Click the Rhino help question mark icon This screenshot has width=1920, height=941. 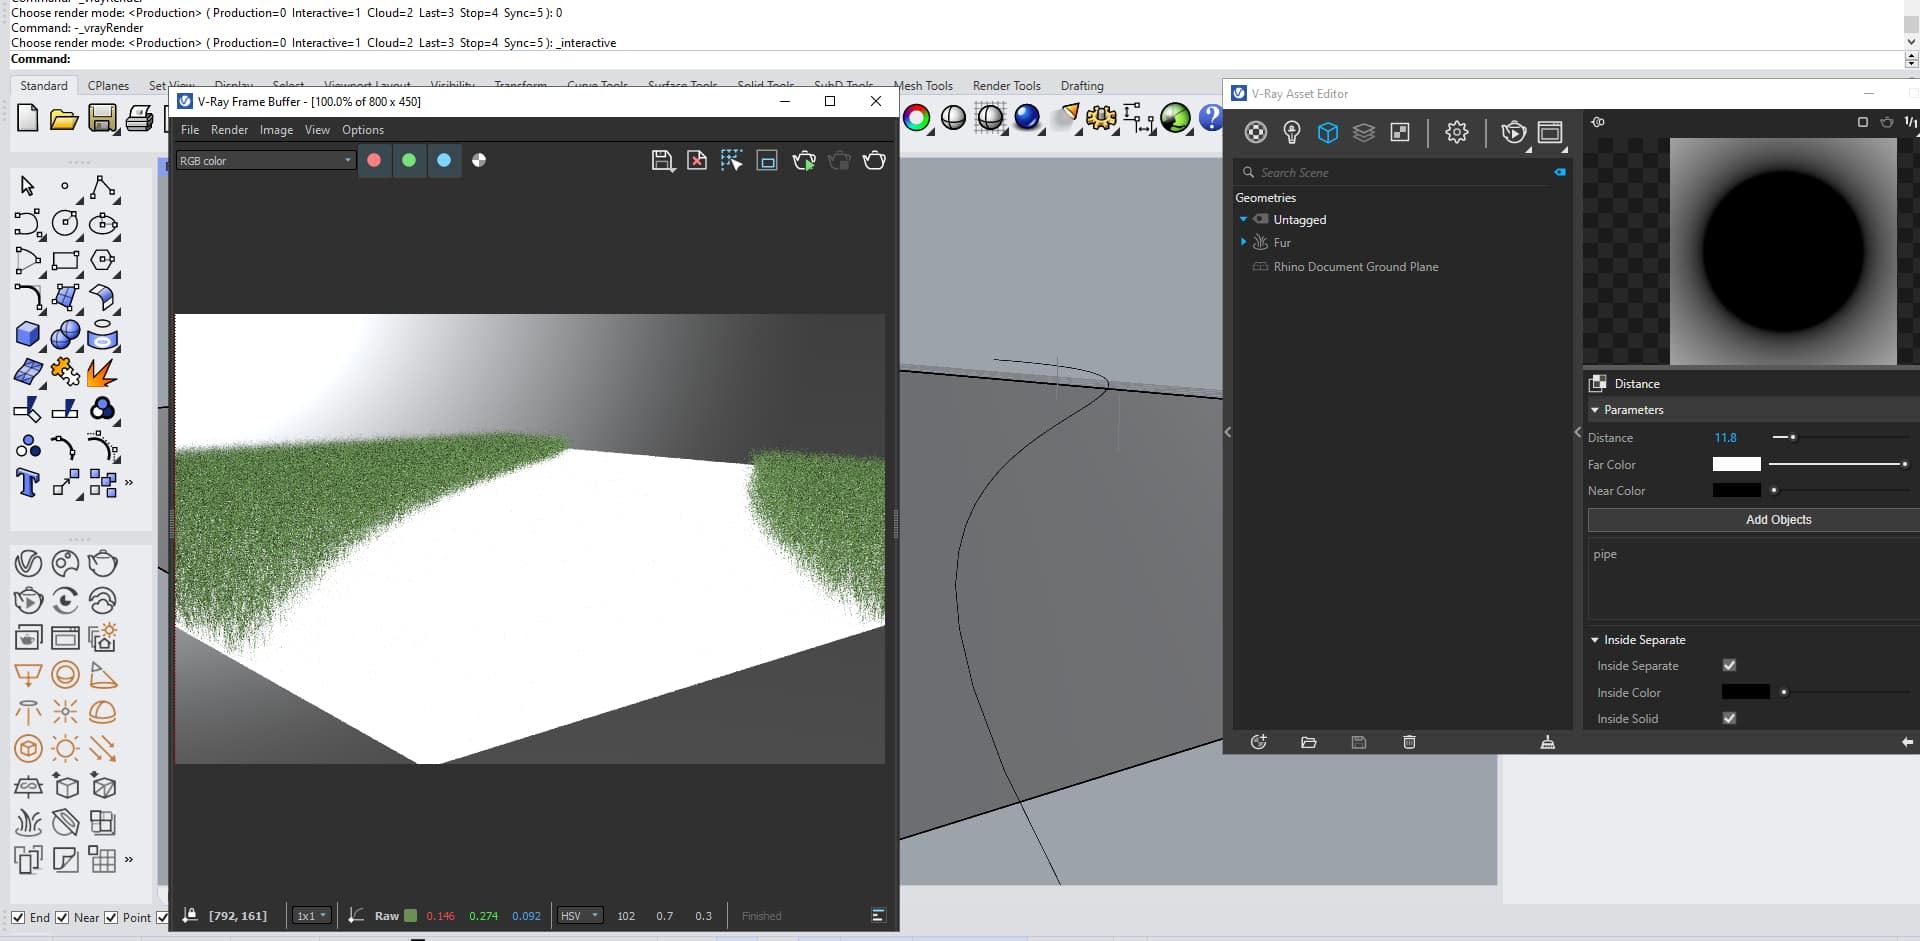click(1211, 118)
